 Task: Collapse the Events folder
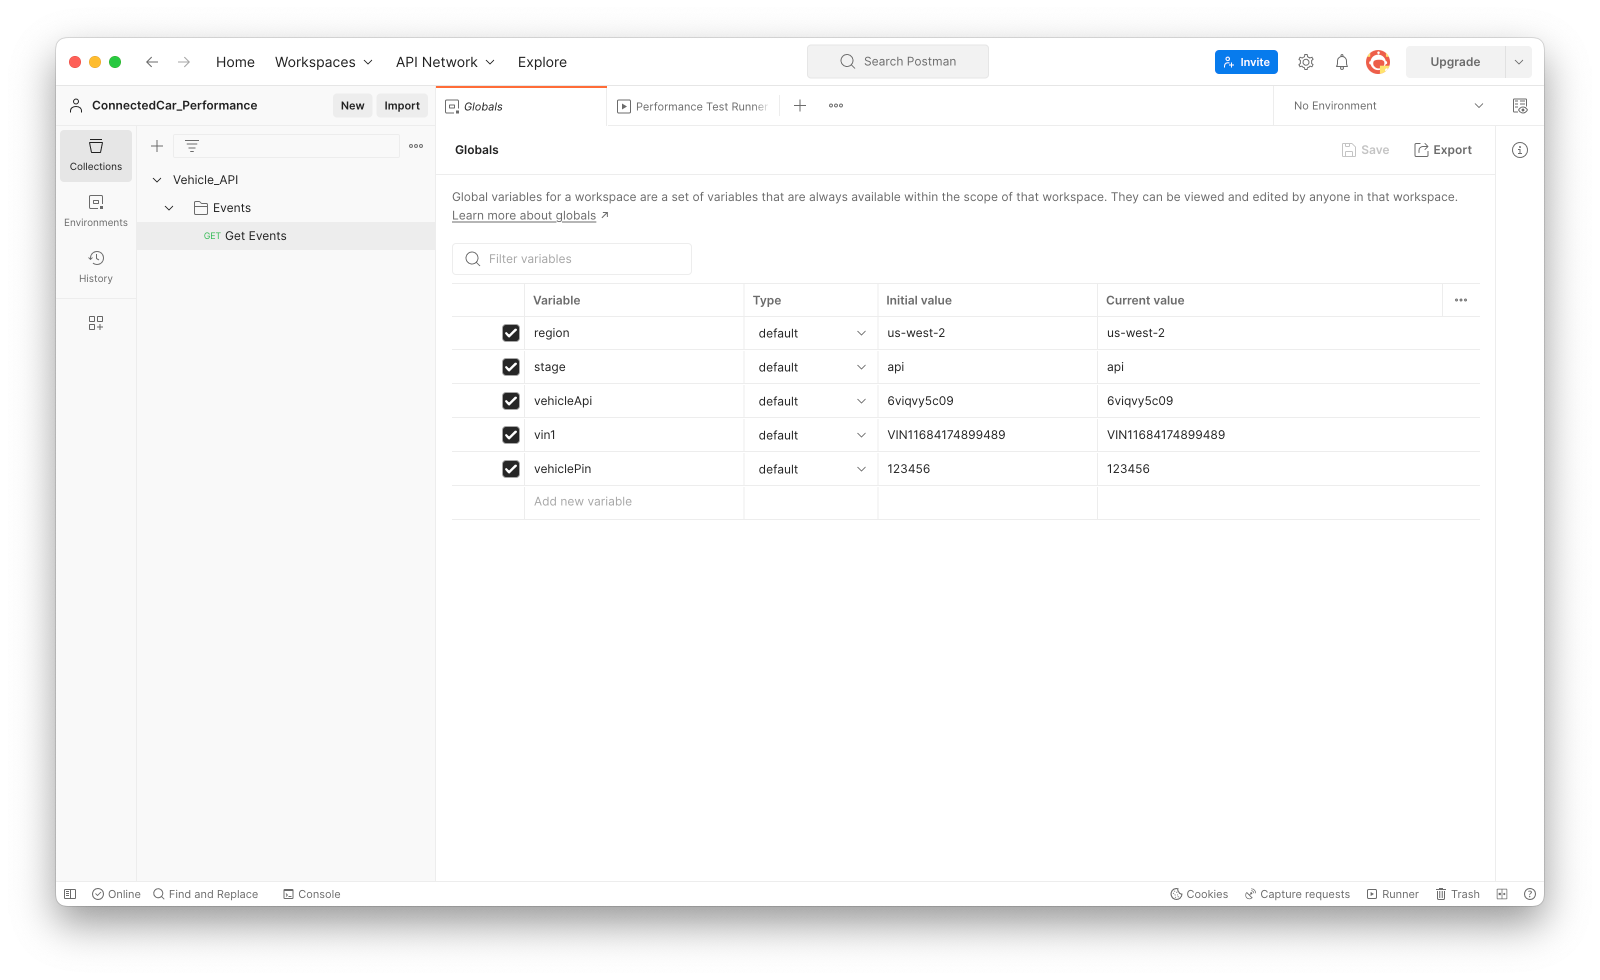click(x=170, y=208)
